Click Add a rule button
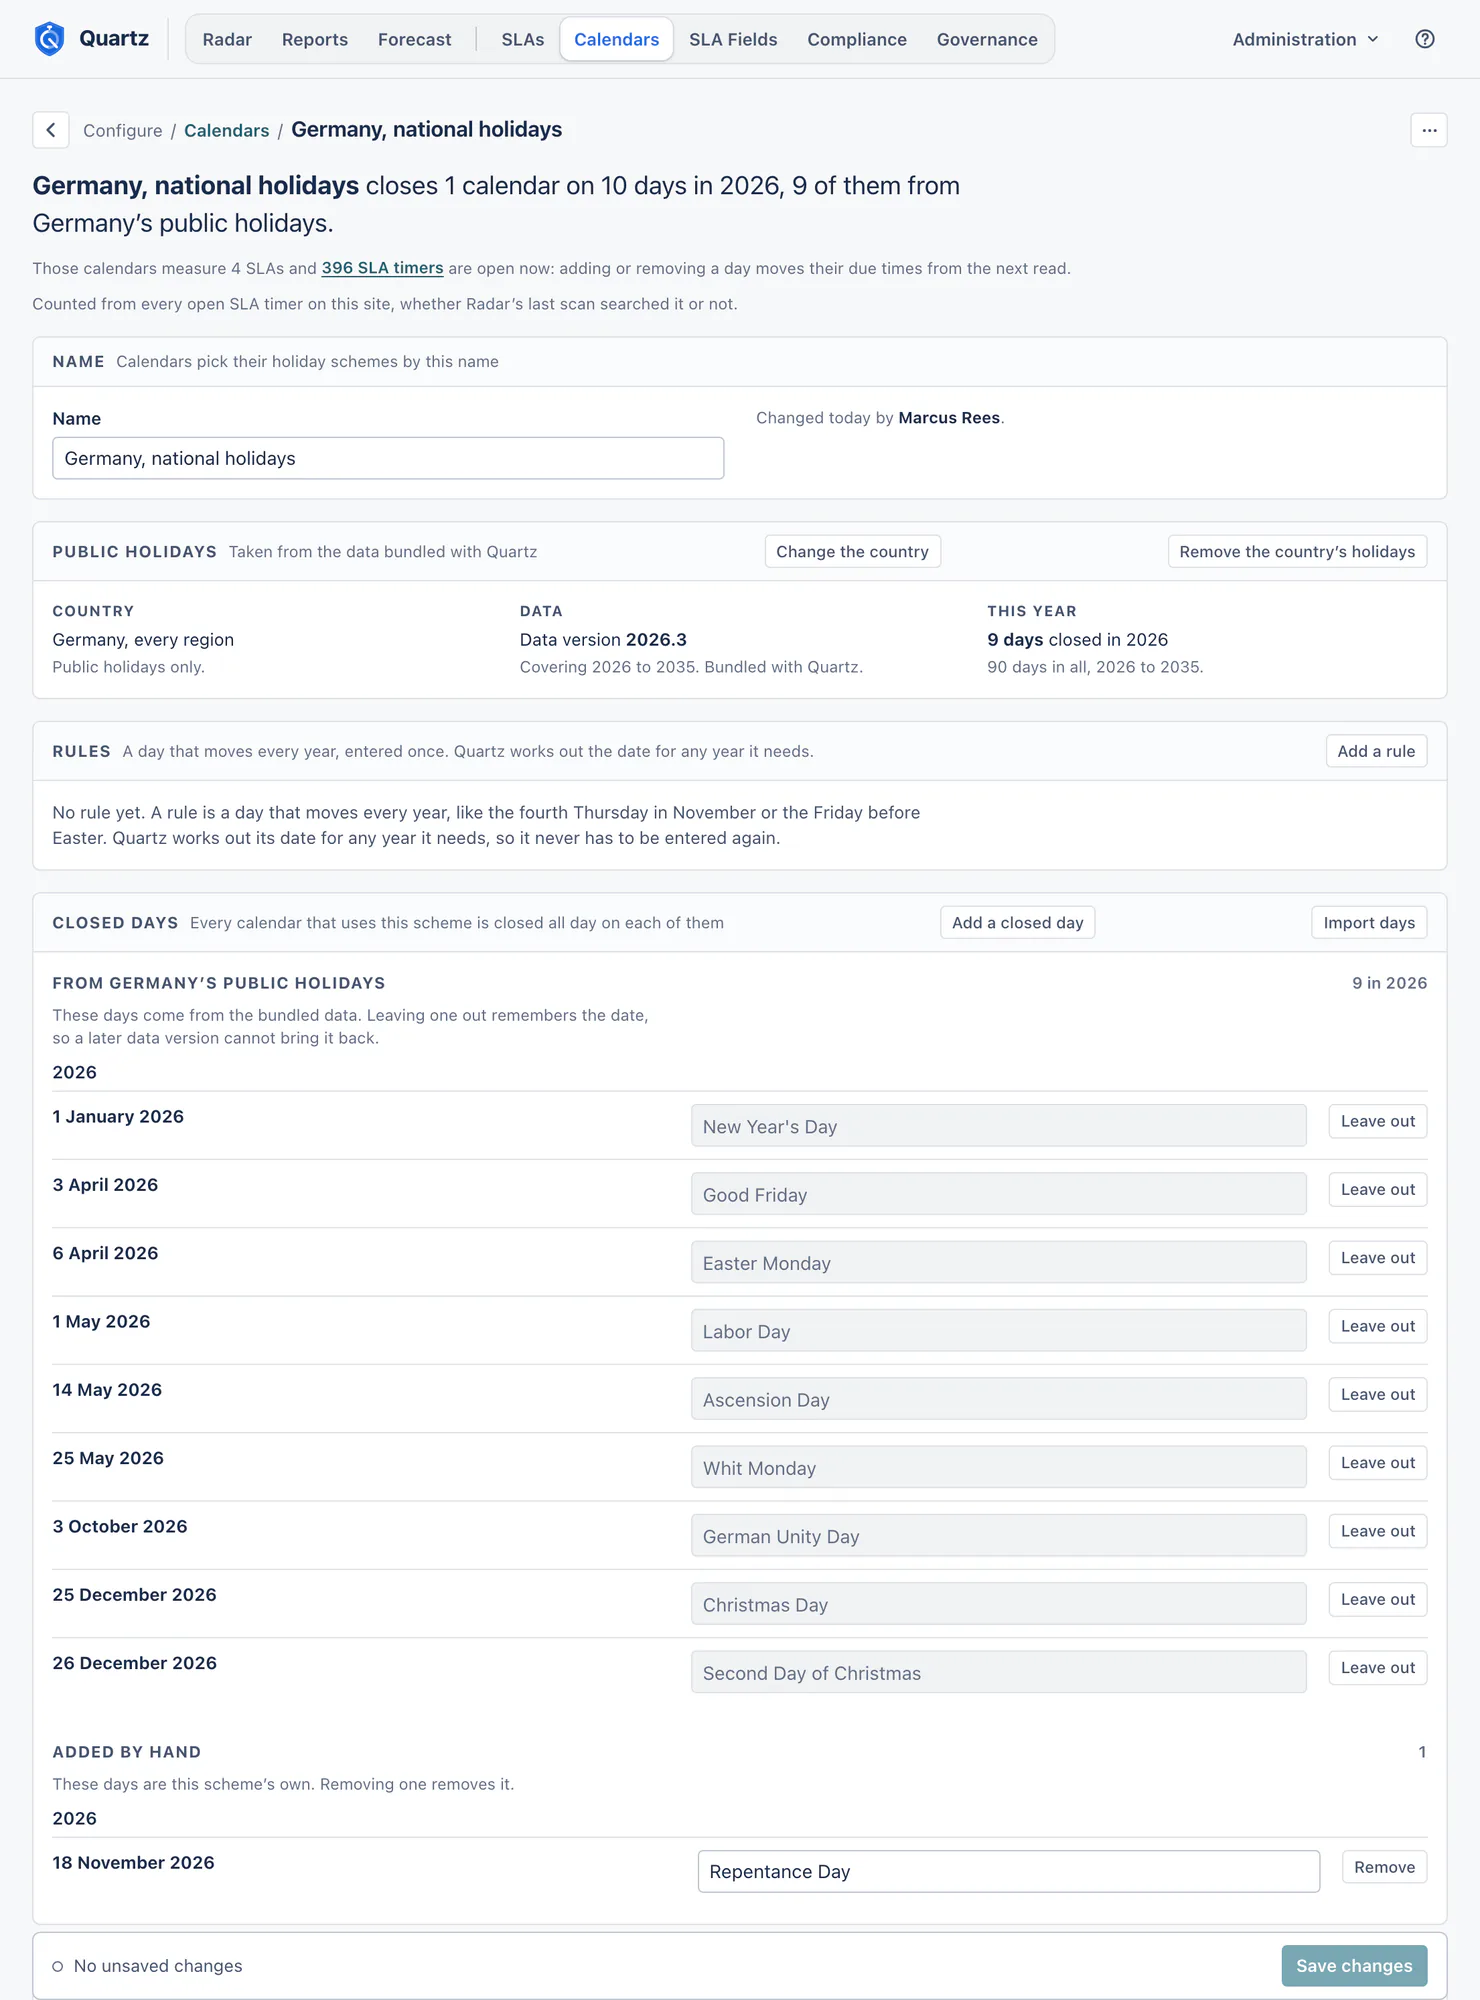The image size is (1480, 2000). point(1376,751)
